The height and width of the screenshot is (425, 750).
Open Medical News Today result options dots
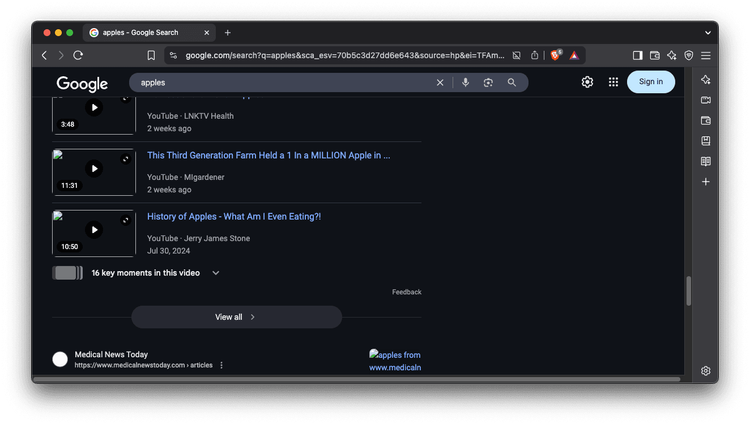[221, 365]
